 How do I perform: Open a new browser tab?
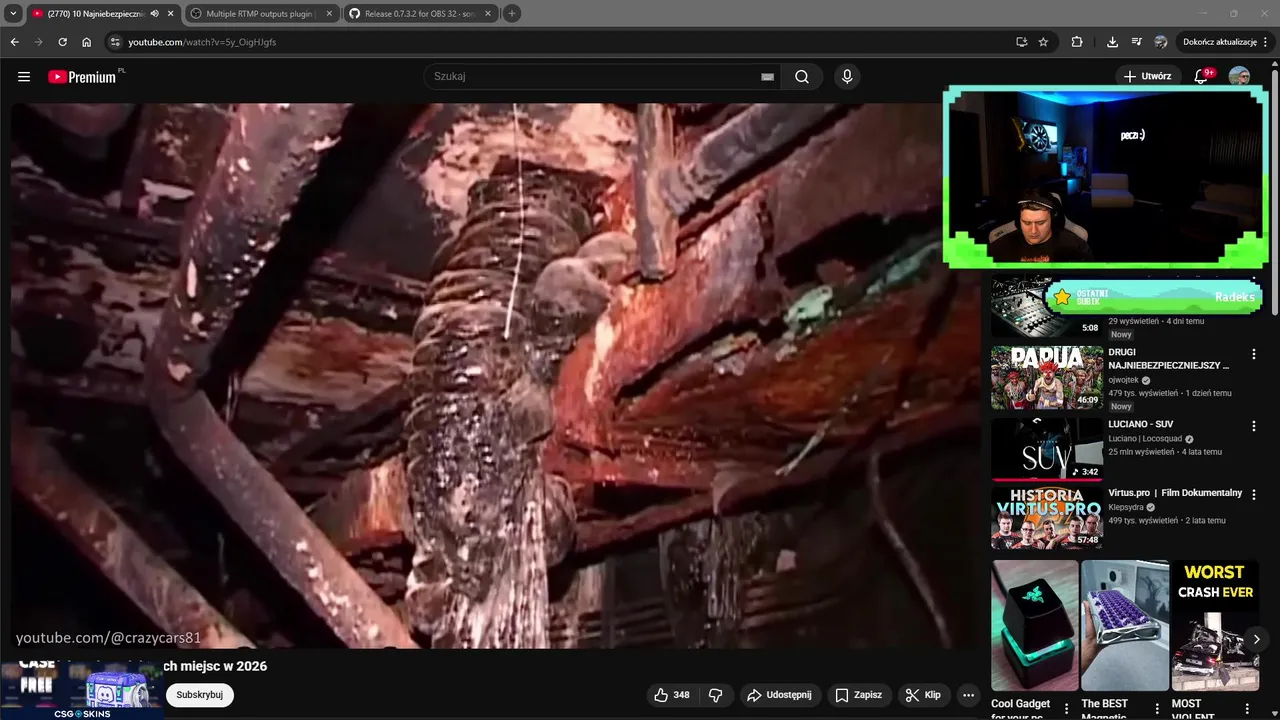[512, 14]
